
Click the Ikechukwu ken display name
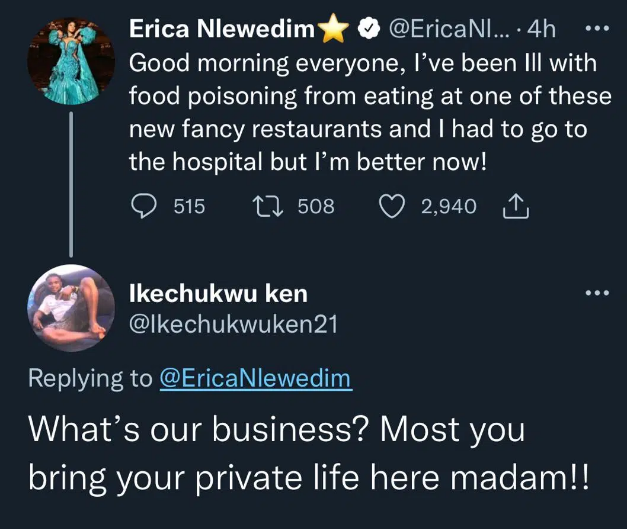click(x=218, y=293)
